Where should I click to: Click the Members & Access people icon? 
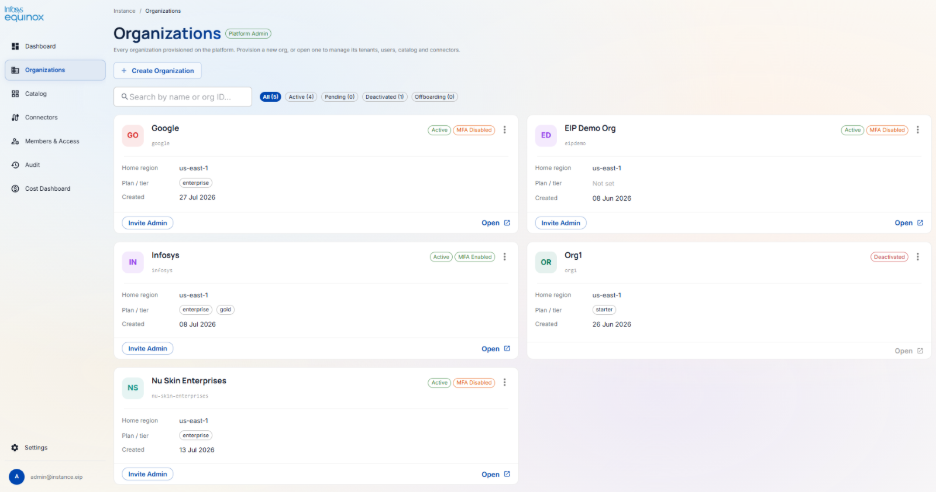15,142
